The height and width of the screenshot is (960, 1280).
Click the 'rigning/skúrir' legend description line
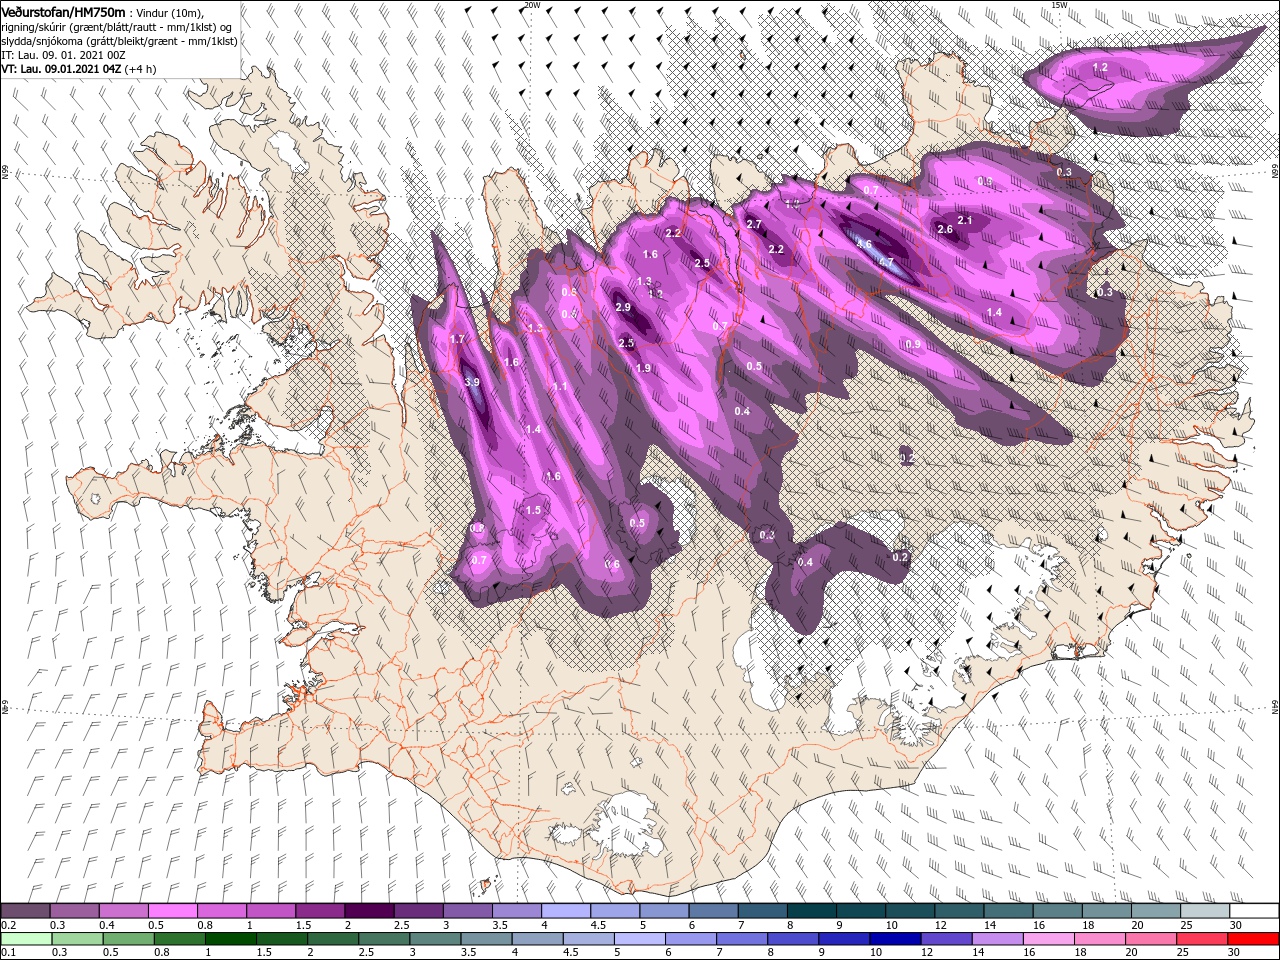(117, 26)
